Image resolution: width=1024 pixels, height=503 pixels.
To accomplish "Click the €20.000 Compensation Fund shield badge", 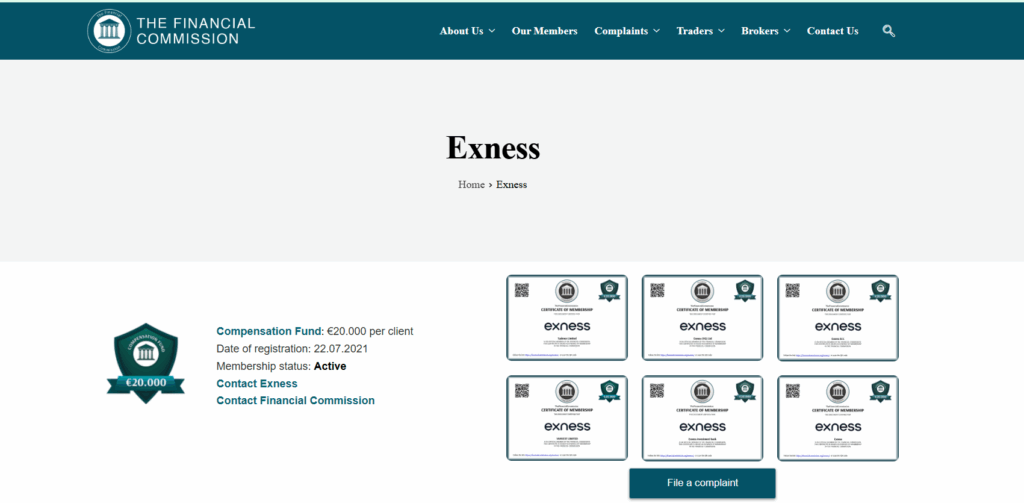I will (146, 363).
